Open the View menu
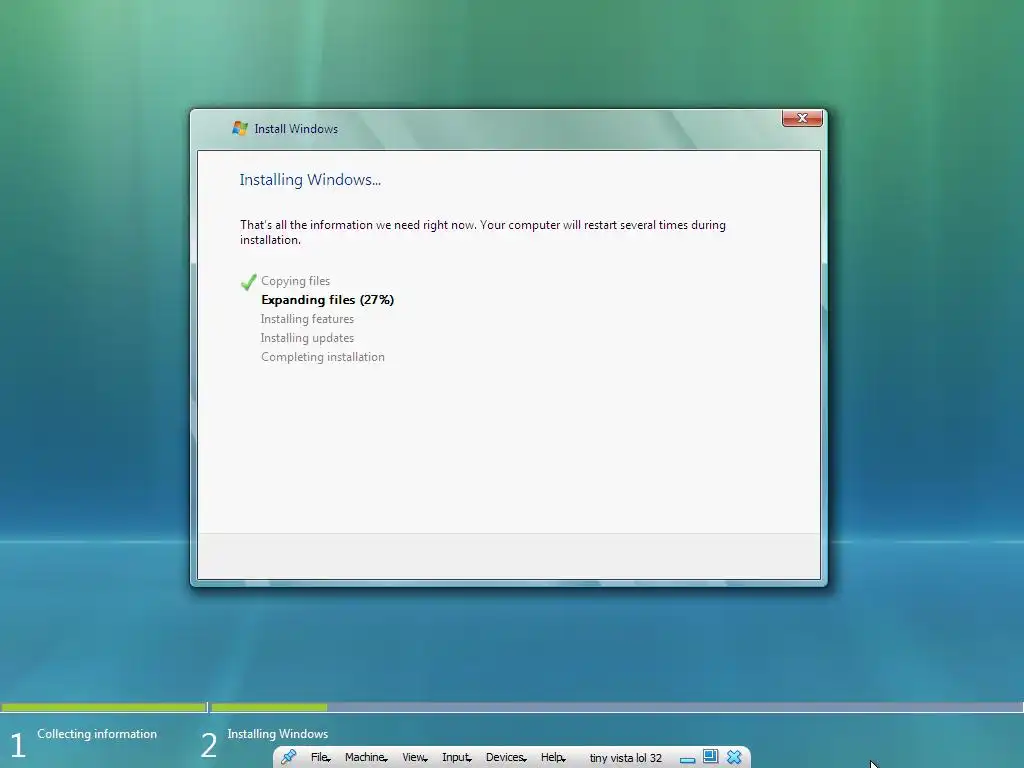Image resolution: width=1024 pixels, height=768 pixels. pyautogui.click(x=415, y=758)
